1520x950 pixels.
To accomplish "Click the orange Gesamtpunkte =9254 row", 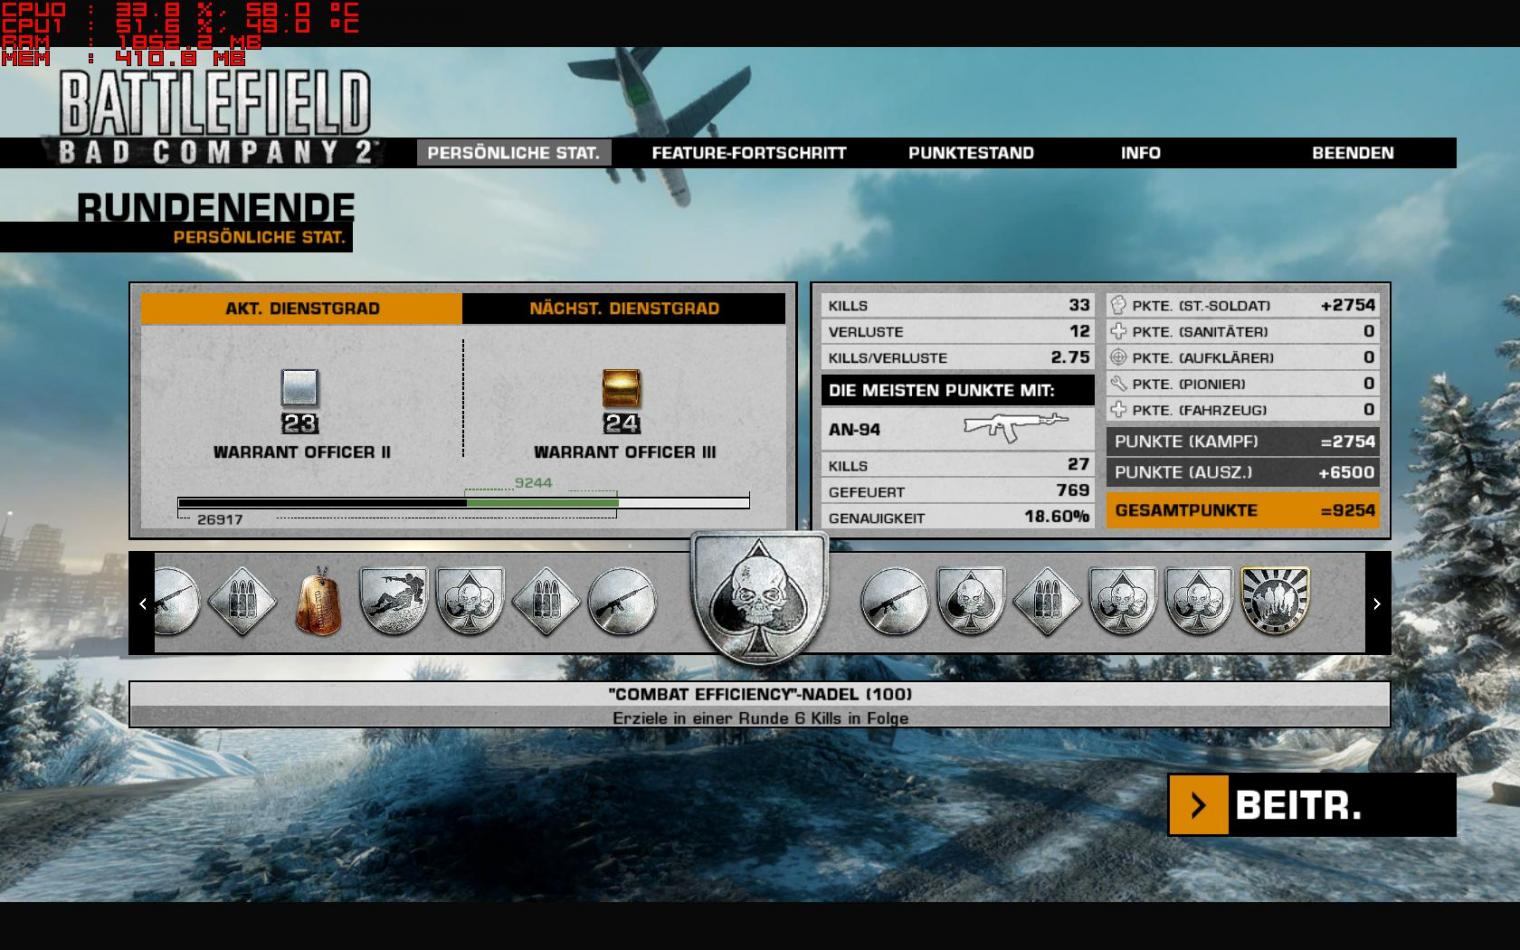I will tap(1243, 510).
